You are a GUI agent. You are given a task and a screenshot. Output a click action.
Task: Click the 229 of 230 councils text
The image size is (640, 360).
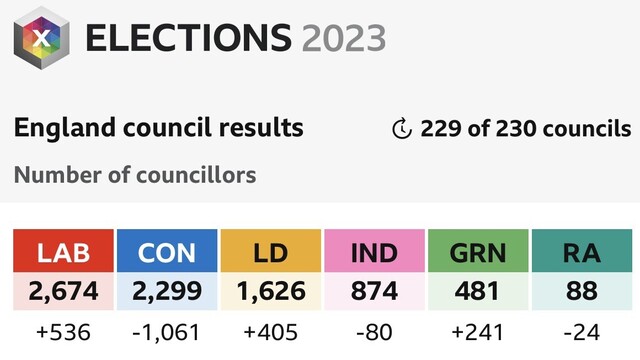(x=526, y=129)
